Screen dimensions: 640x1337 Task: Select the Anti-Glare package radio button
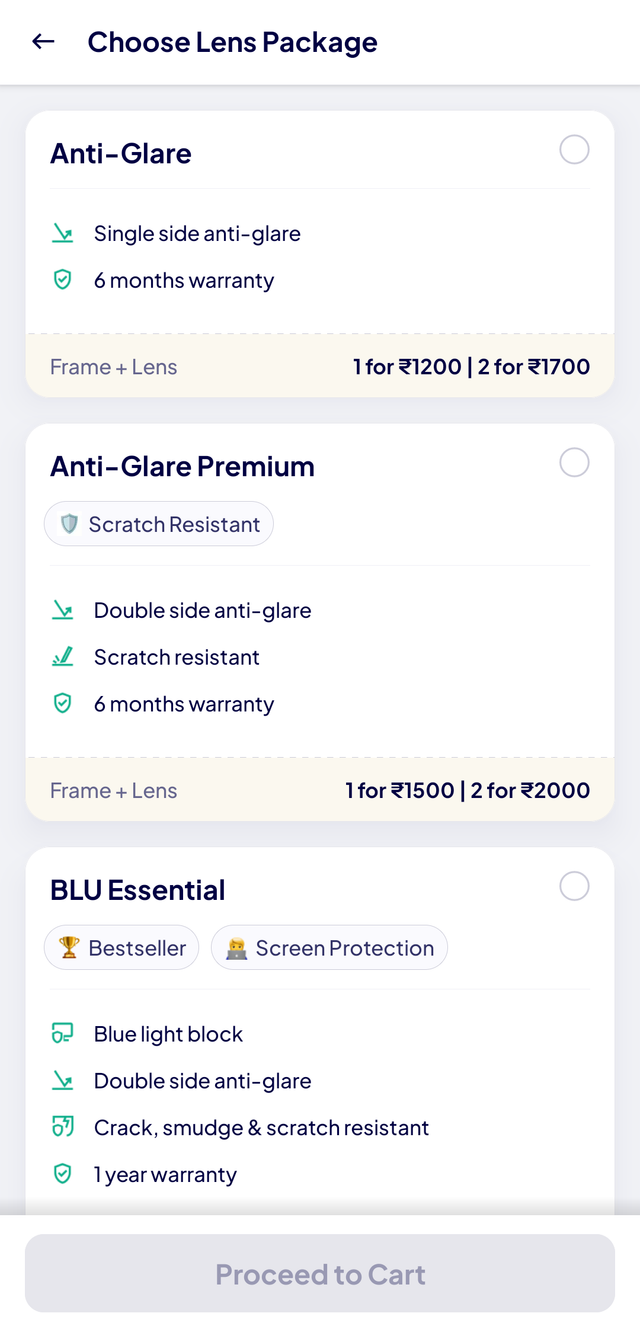(x=574, y=151)
